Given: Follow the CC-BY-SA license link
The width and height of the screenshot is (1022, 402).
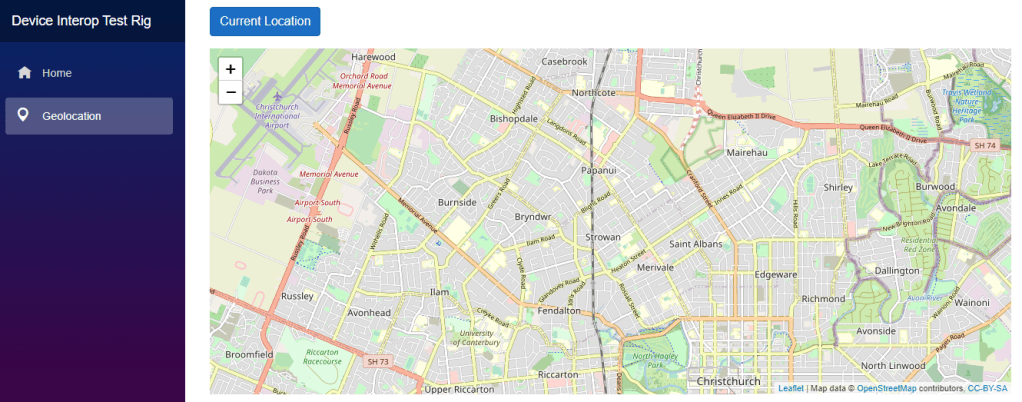Looking at the screenshot, I should [x=988, y=388].
